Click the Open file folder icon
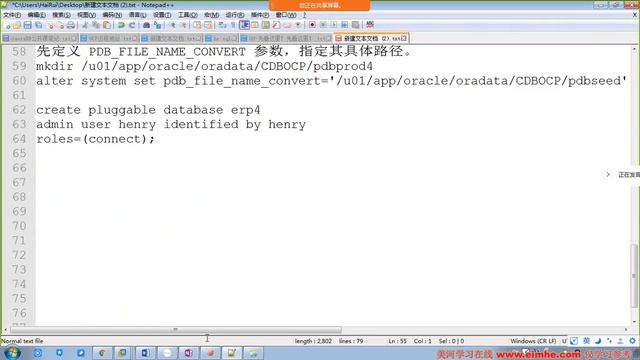The image size is (640, 360). (17, 25)
